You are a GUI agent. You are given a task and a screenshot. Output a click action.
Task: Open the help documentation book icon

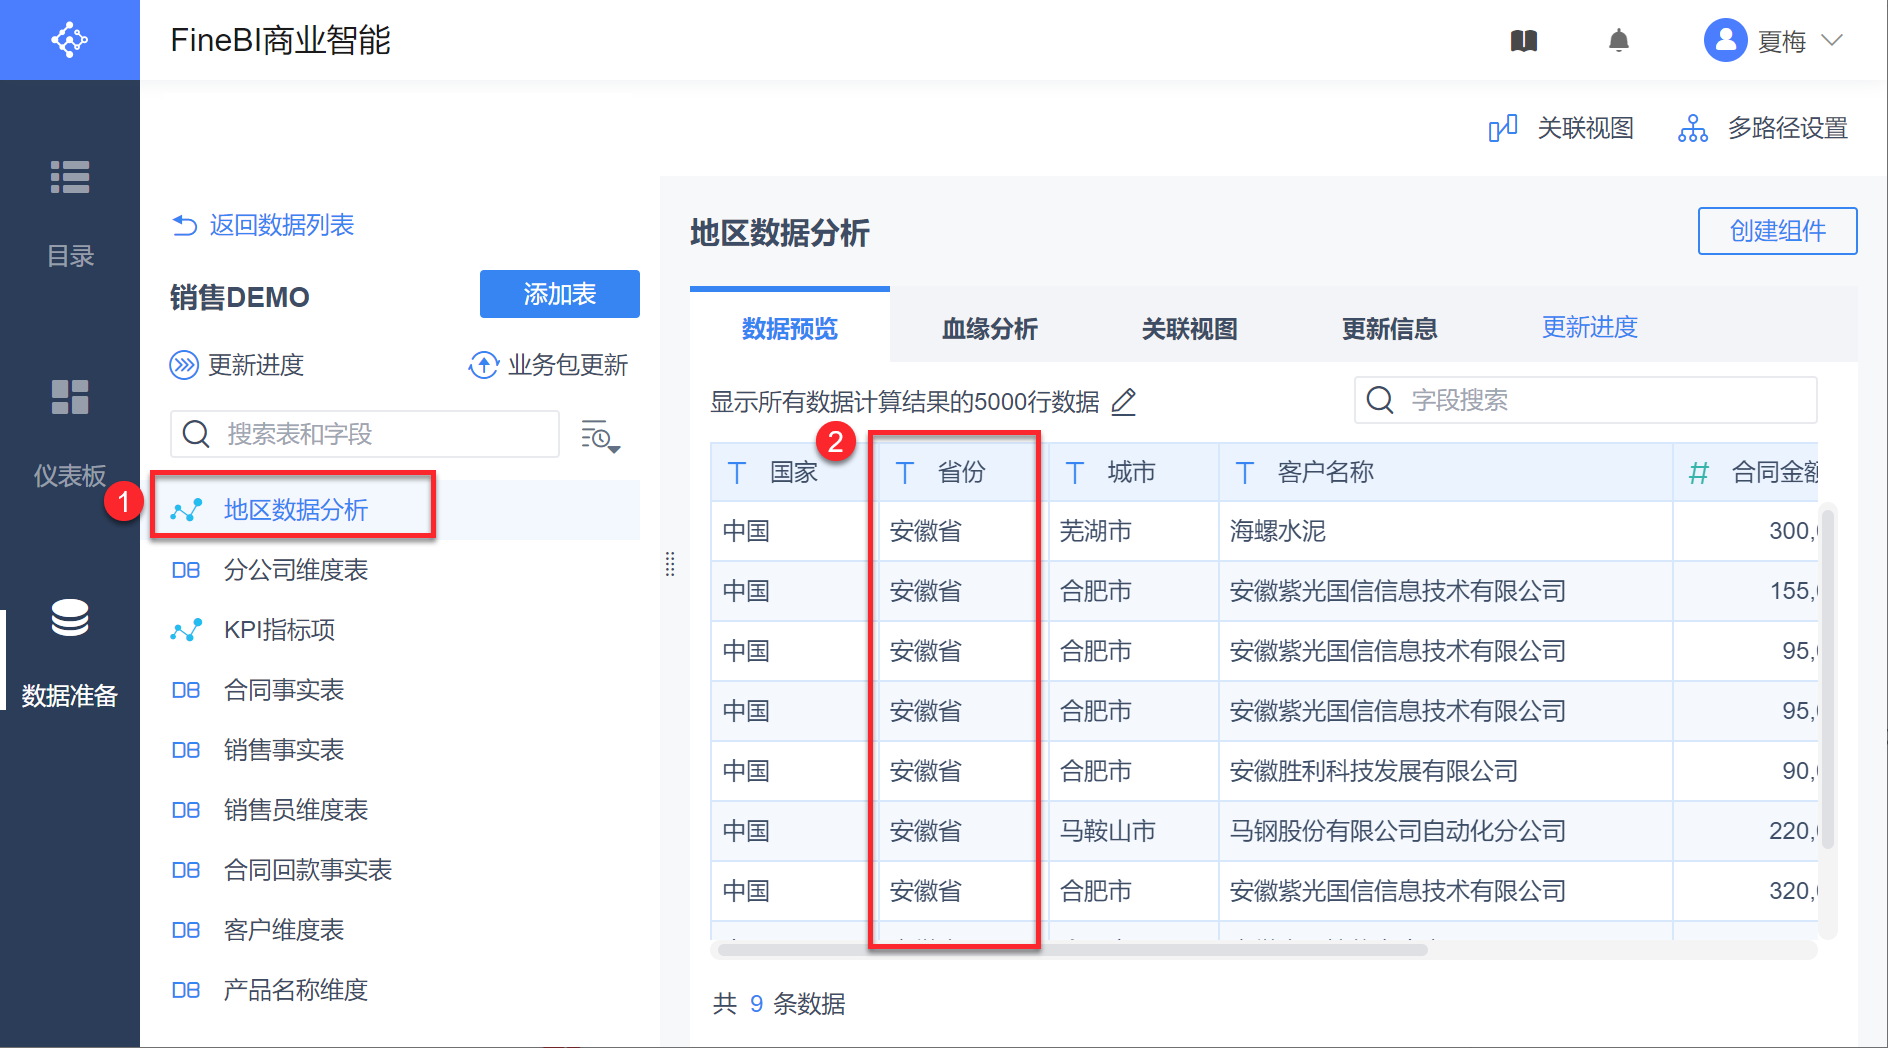click(1524, 41)
